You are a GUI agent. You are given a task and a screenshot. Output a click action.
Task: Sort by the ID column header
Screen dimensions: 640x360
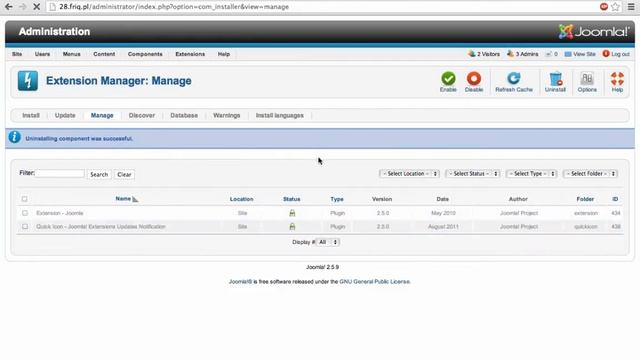615,199
